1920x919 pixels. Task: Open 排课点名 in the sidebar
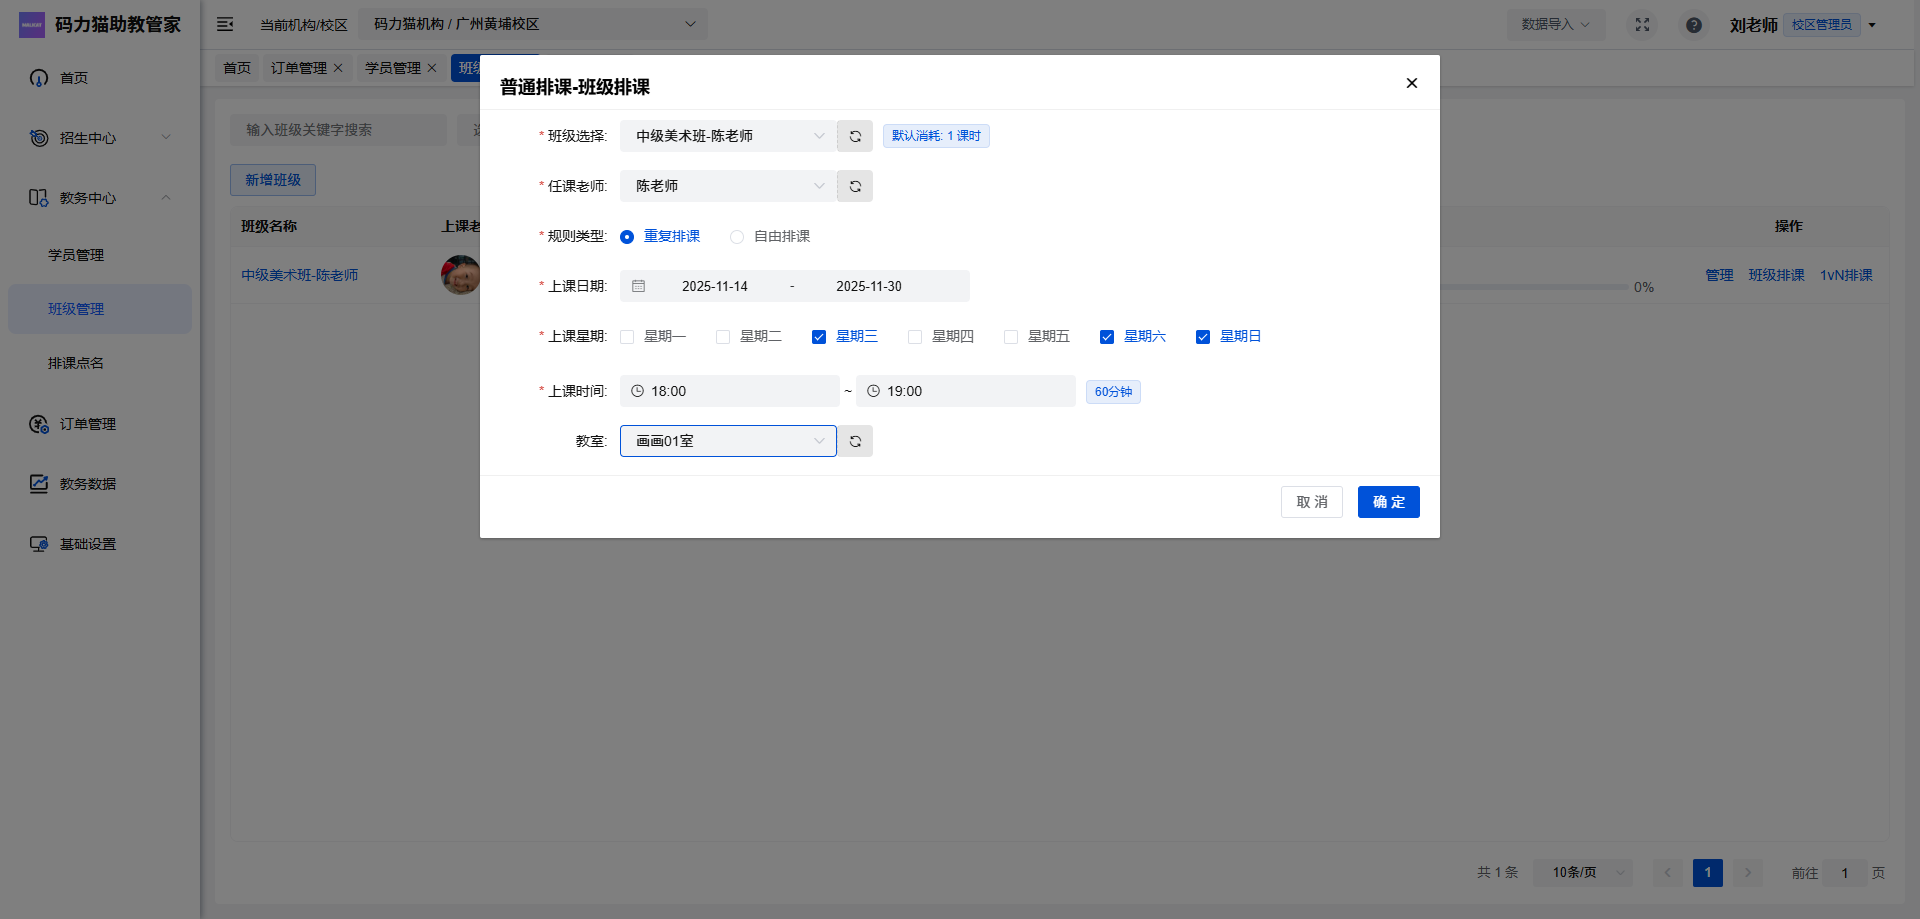[76, 363]
